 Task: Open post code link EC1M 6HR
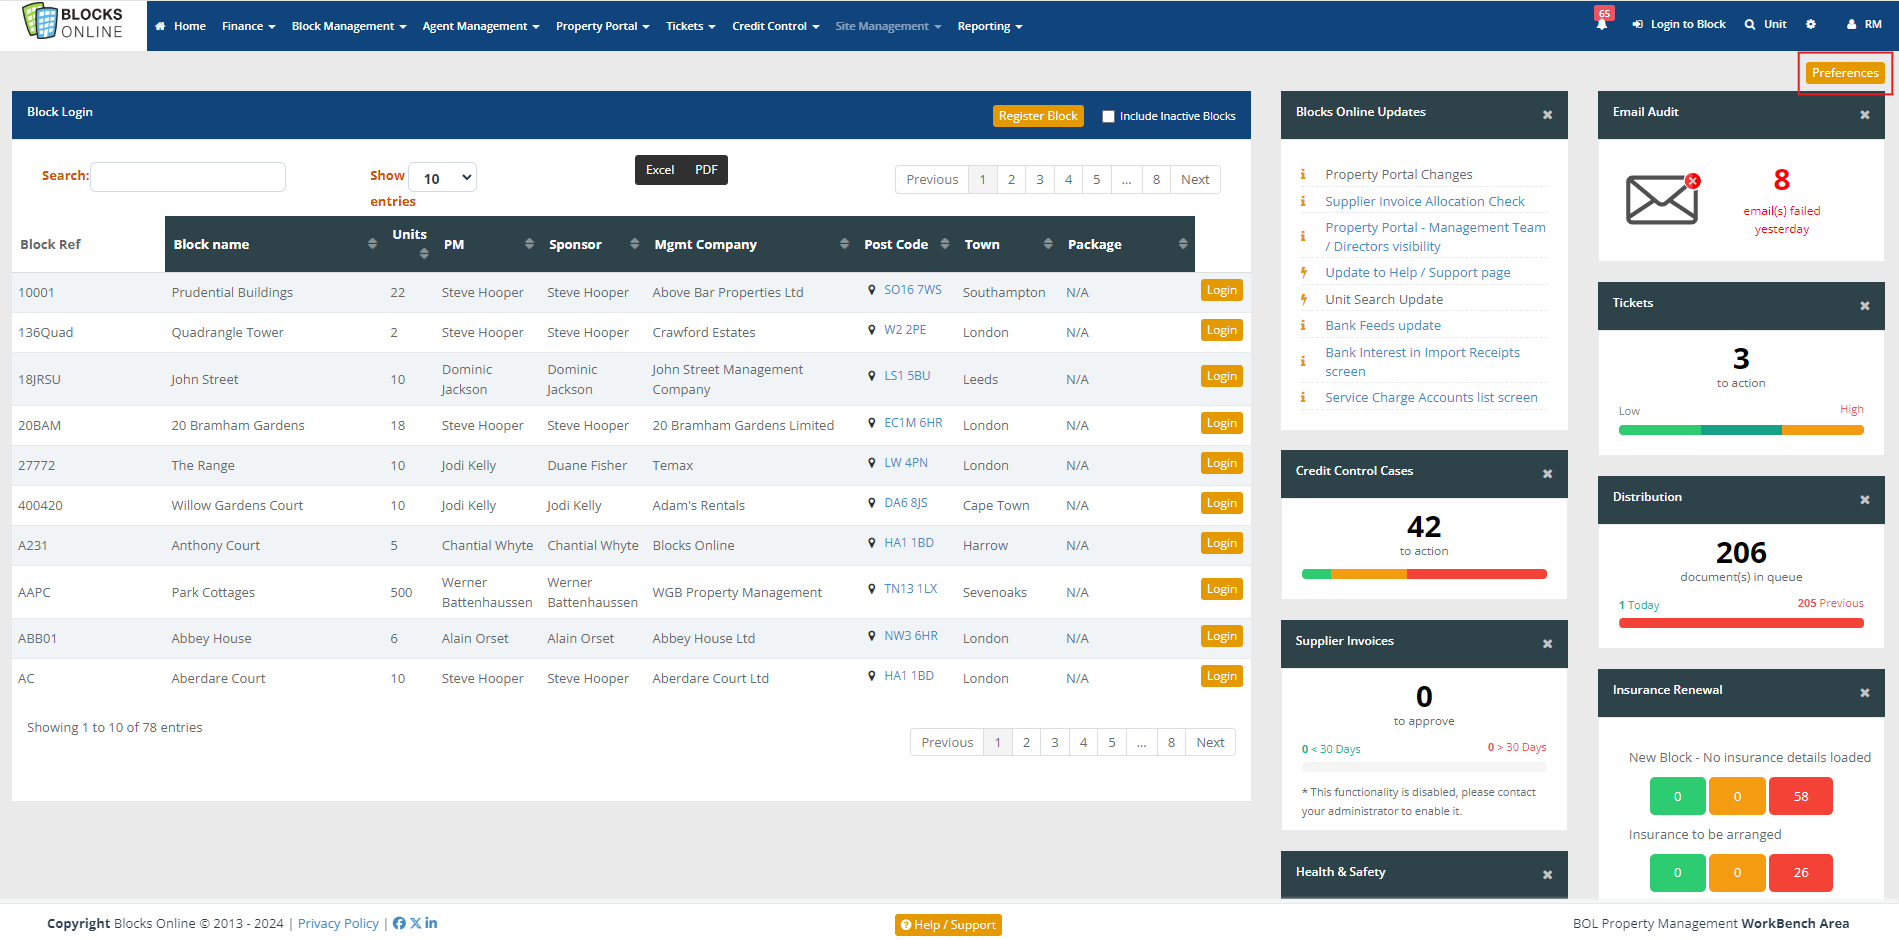[x=913, y=423]
